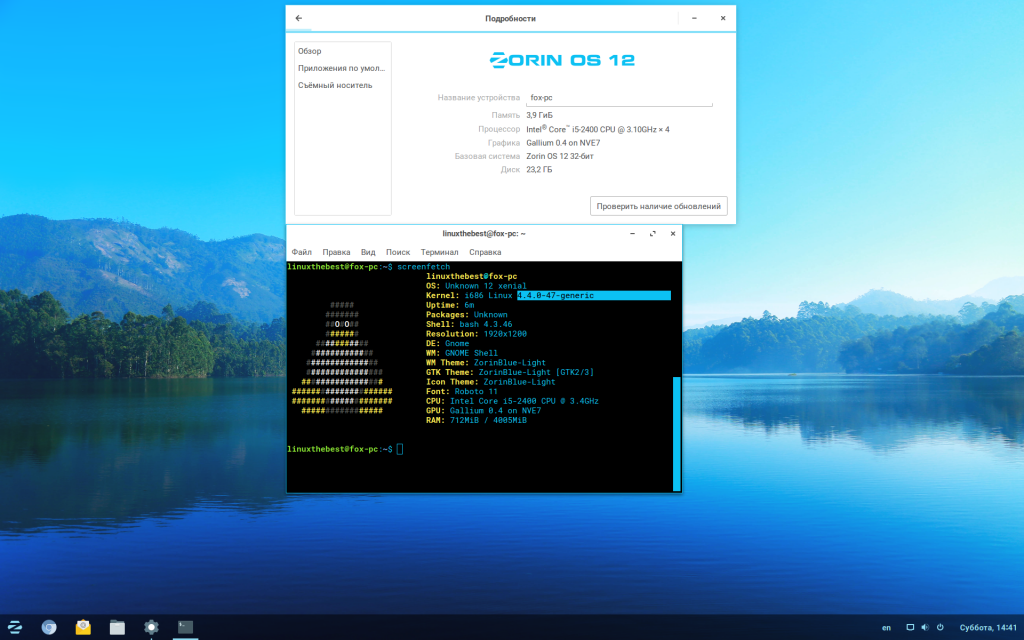Click the 23,2 ГБ disk value
This screenshot has width=1024, height=640.
click(x=539, y=170)
